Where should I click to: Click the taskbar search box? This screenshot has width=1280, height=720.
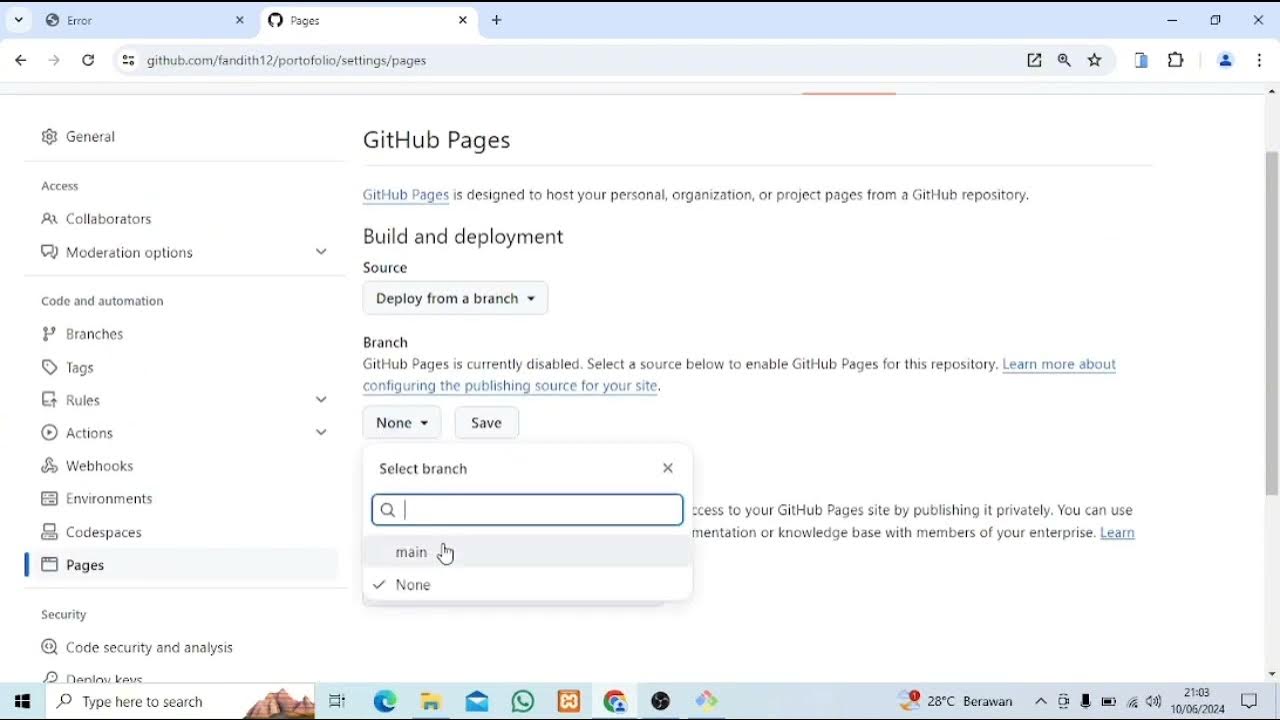(x=180, y=701)
